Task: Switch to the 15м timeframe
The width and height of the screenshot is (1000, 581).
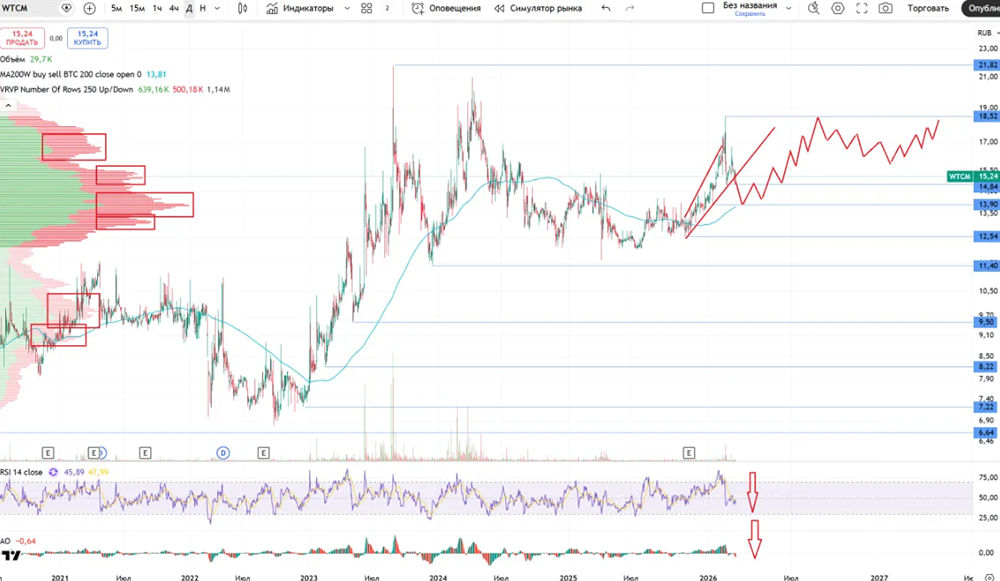Action: click(136, 8)
